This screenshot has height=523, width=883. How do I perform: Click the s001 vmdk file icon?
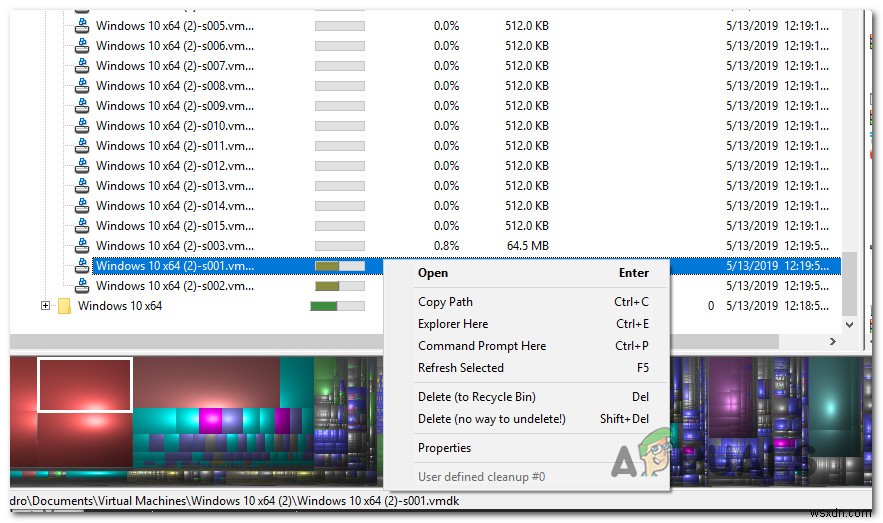pyautogui.click(x=82, y=266)
